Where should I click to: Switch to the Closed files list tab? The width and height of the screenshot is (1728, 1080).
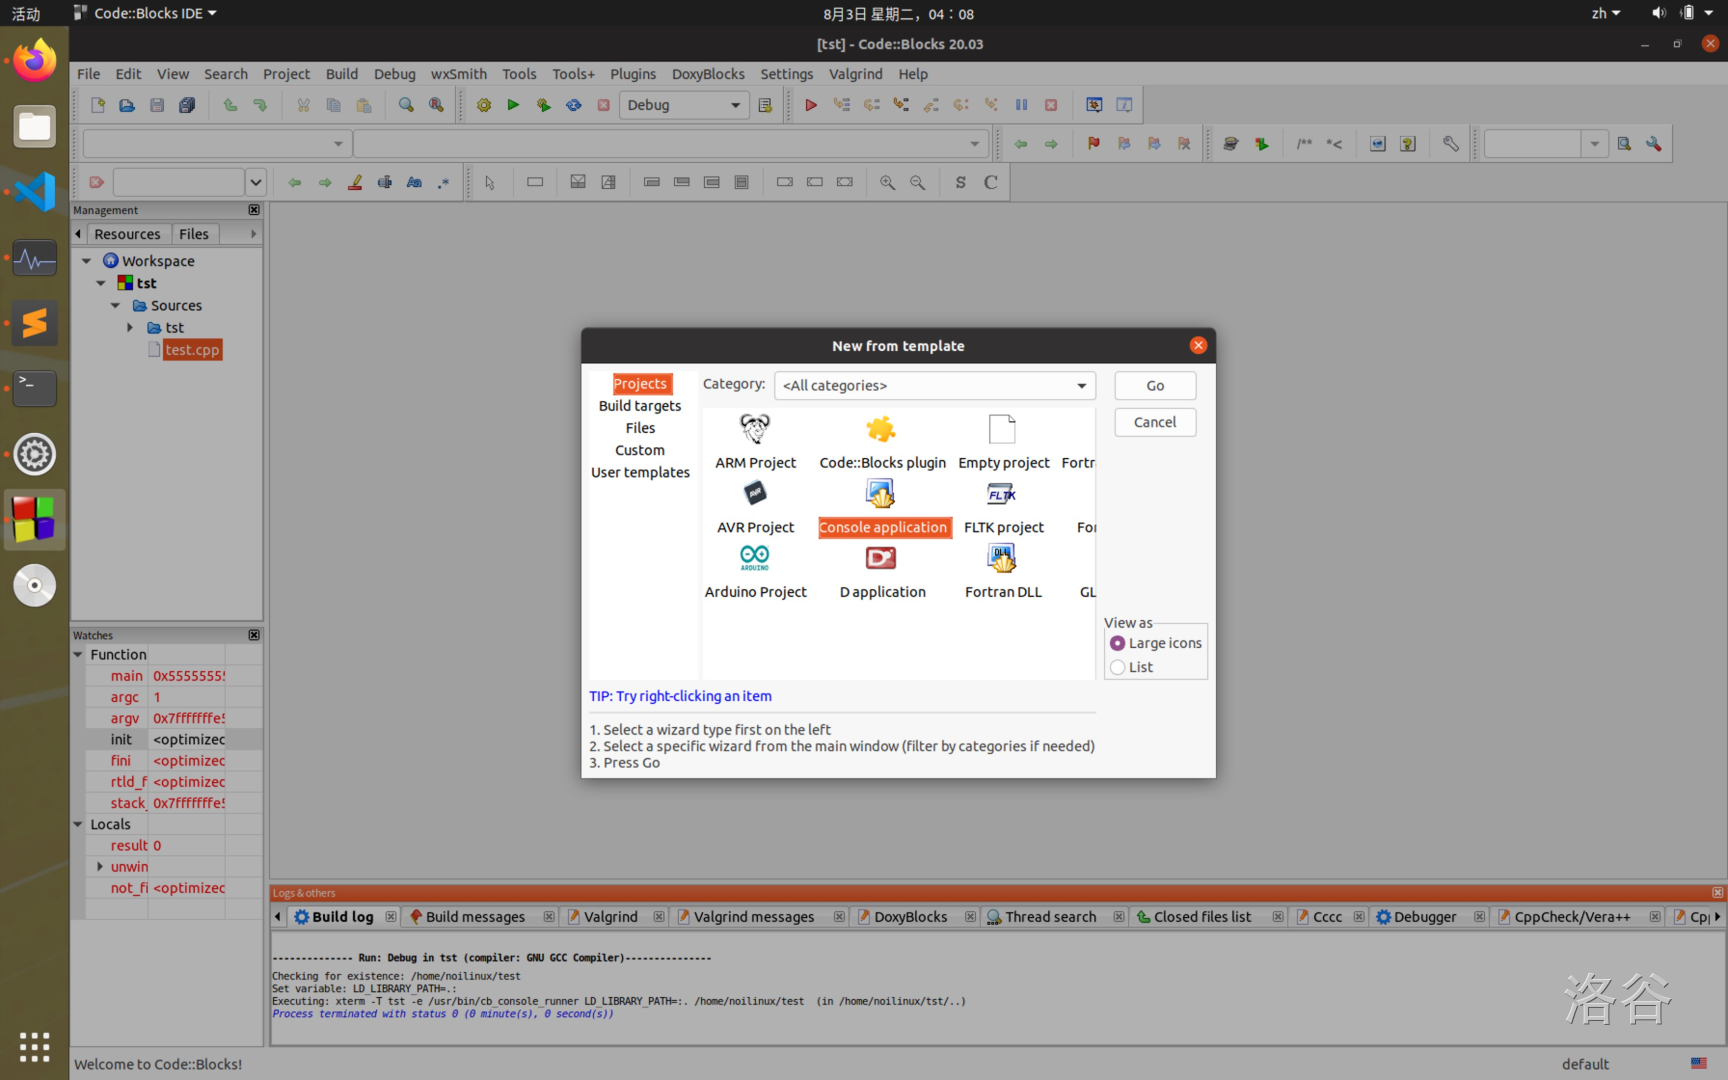[1202, 917]
